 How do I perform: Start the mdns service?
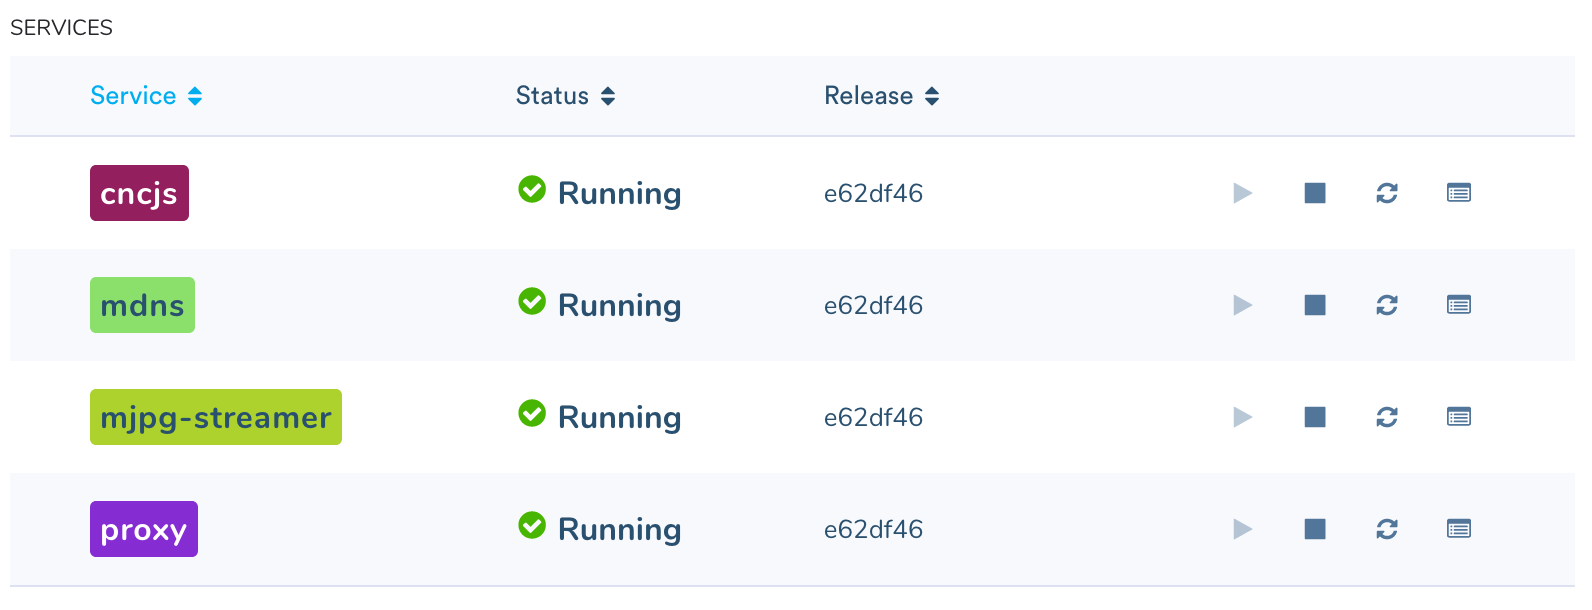(1242, 305)
